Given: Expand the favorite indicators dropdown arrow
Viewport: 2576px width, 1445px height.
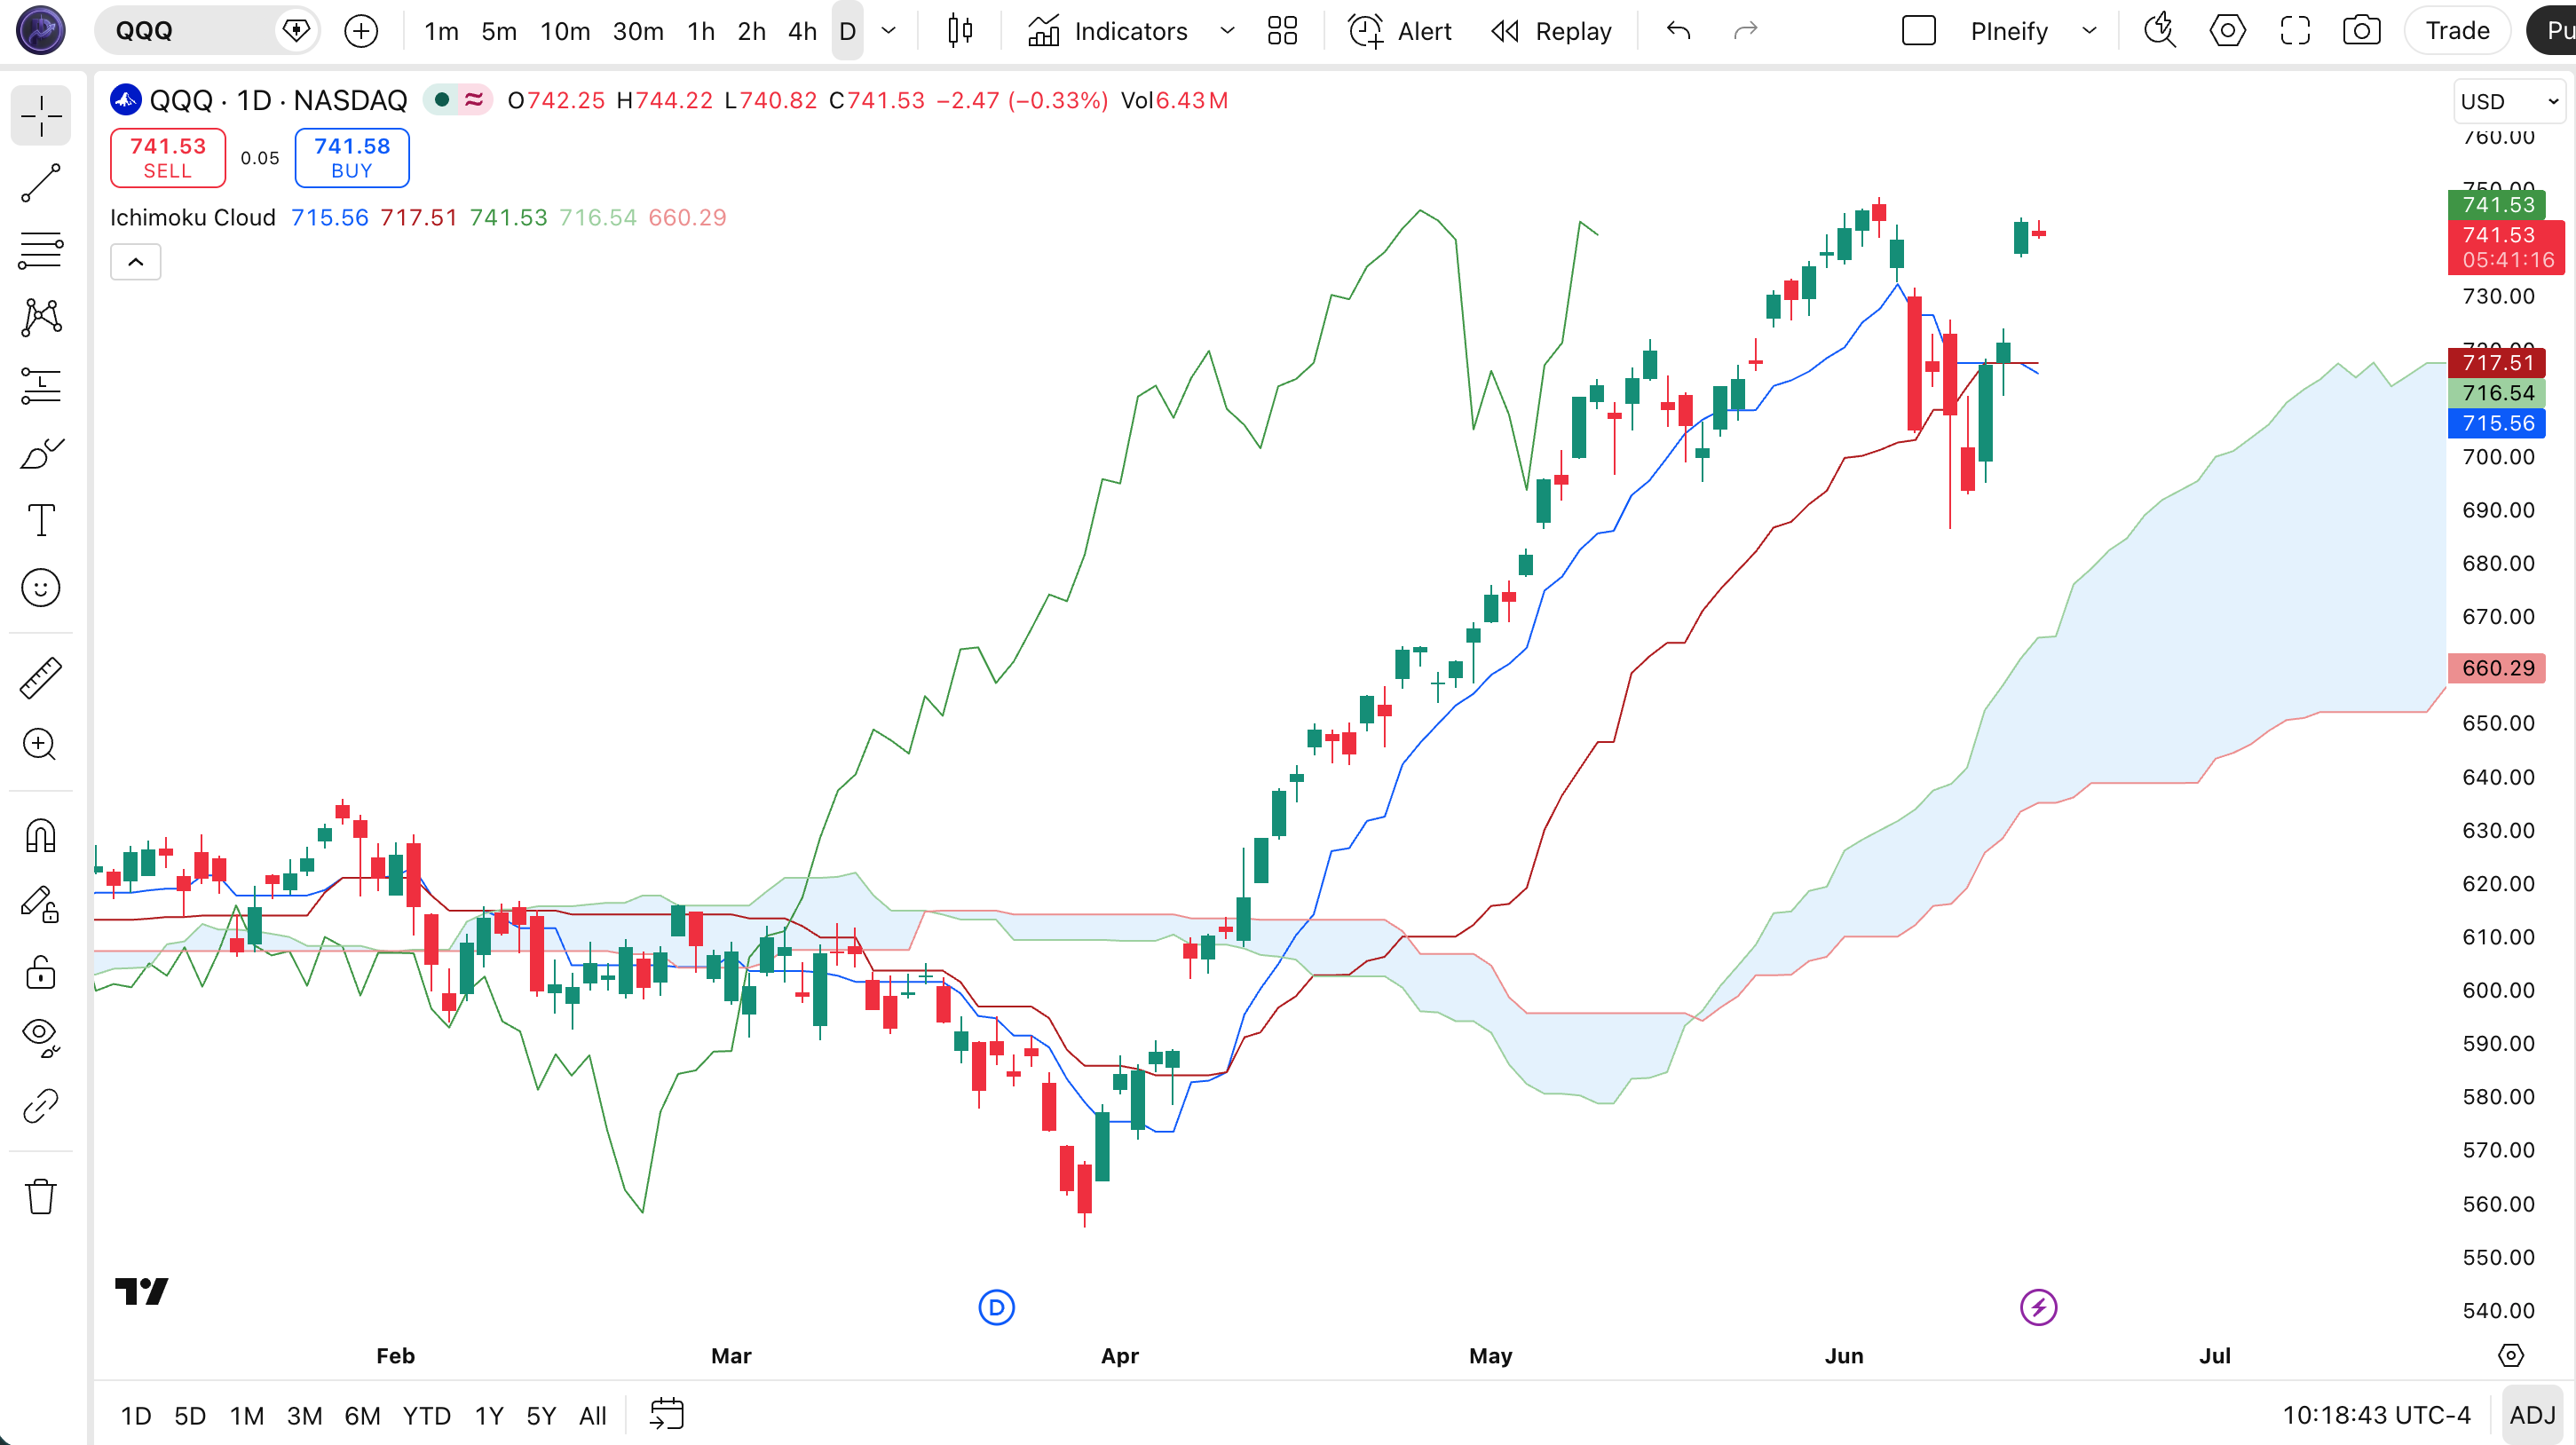Looking at the screenshot, I should tap(1227, 31).
